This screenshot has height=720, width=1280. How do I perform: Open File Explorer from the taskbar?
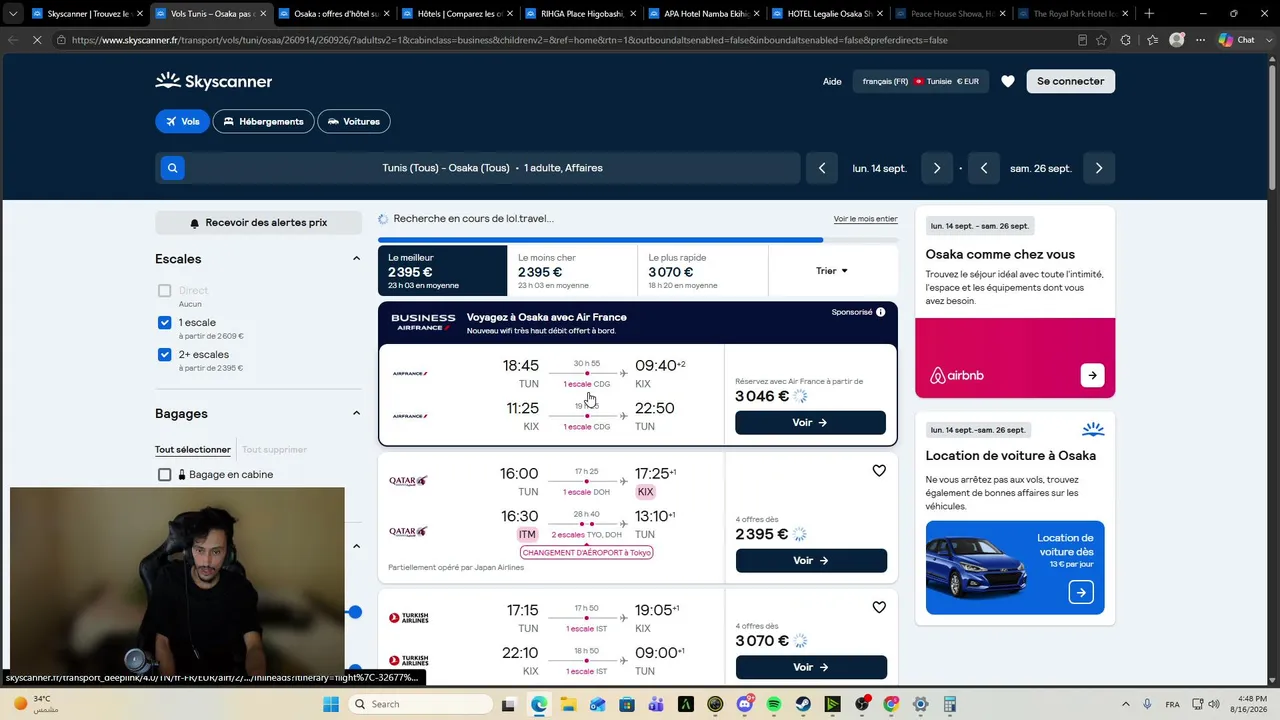[x=568, y=704]
